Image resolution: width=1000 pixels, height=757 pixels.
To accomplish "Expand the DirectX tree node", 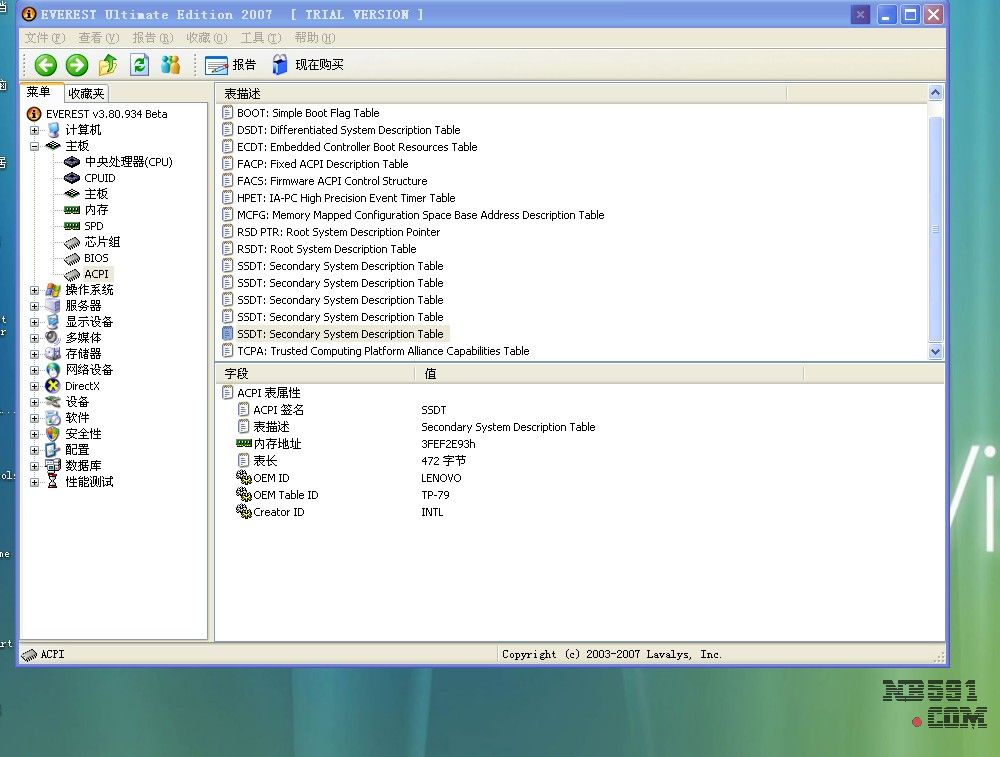I will [35, 386].
